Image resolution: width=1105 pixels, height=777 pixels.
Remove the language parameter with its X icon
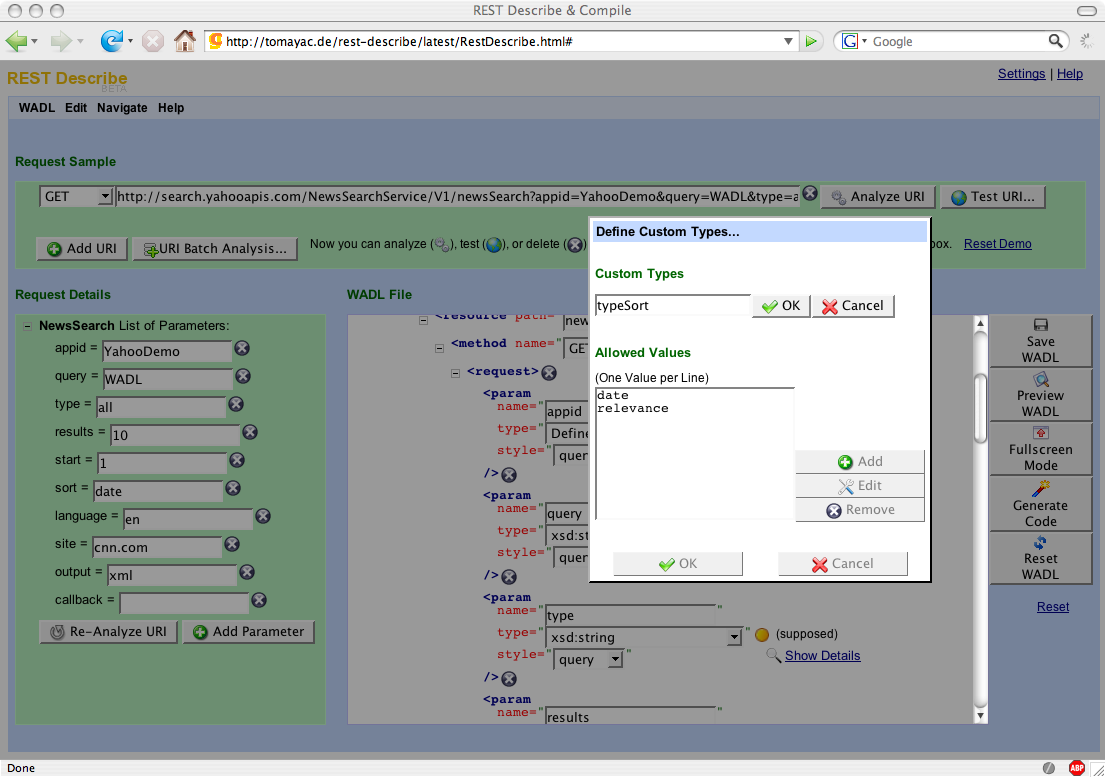click(263, 516)
